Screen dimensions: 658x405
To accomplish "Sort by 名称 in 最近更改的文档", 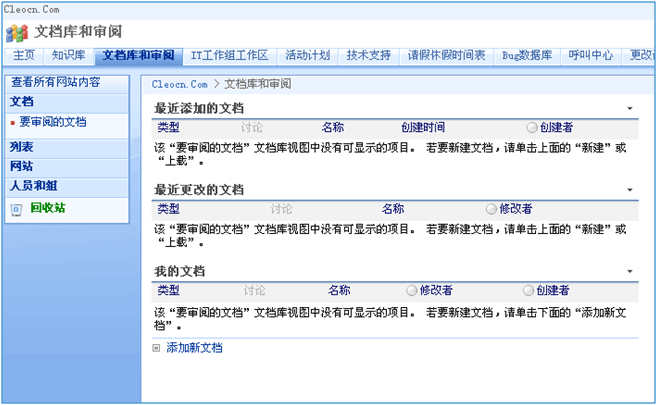I will coord(393,209).
